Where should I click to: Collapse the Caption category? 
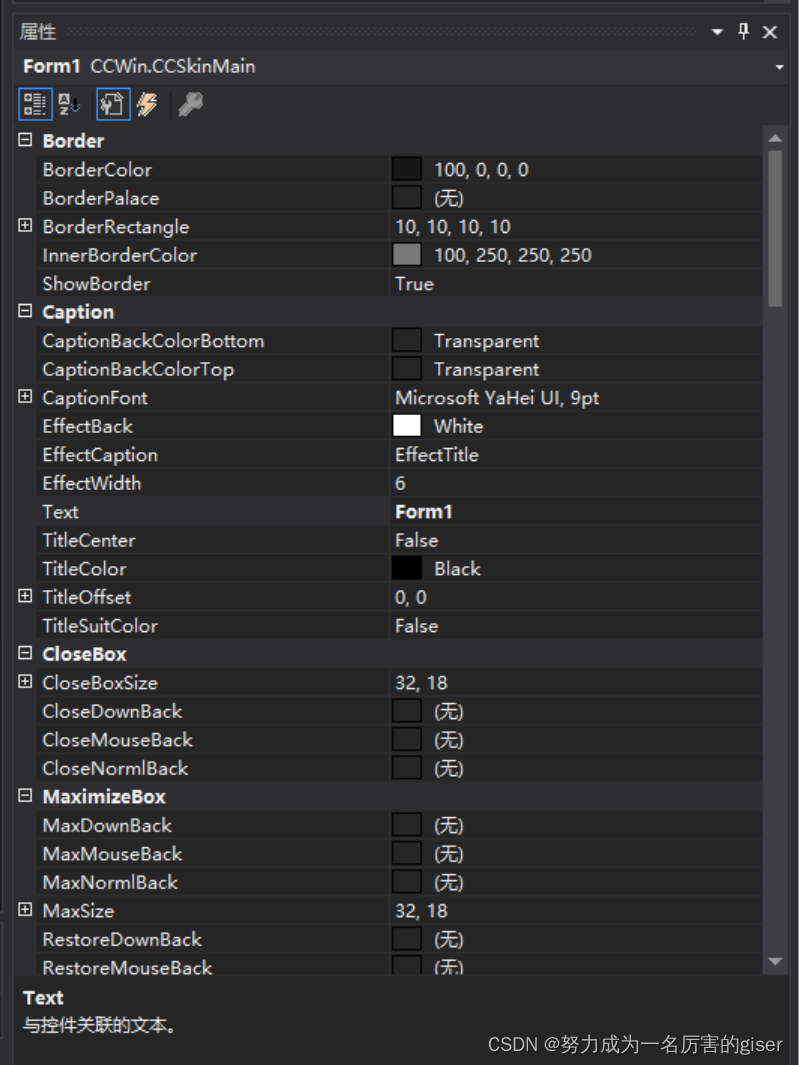(x=25, y=311)
